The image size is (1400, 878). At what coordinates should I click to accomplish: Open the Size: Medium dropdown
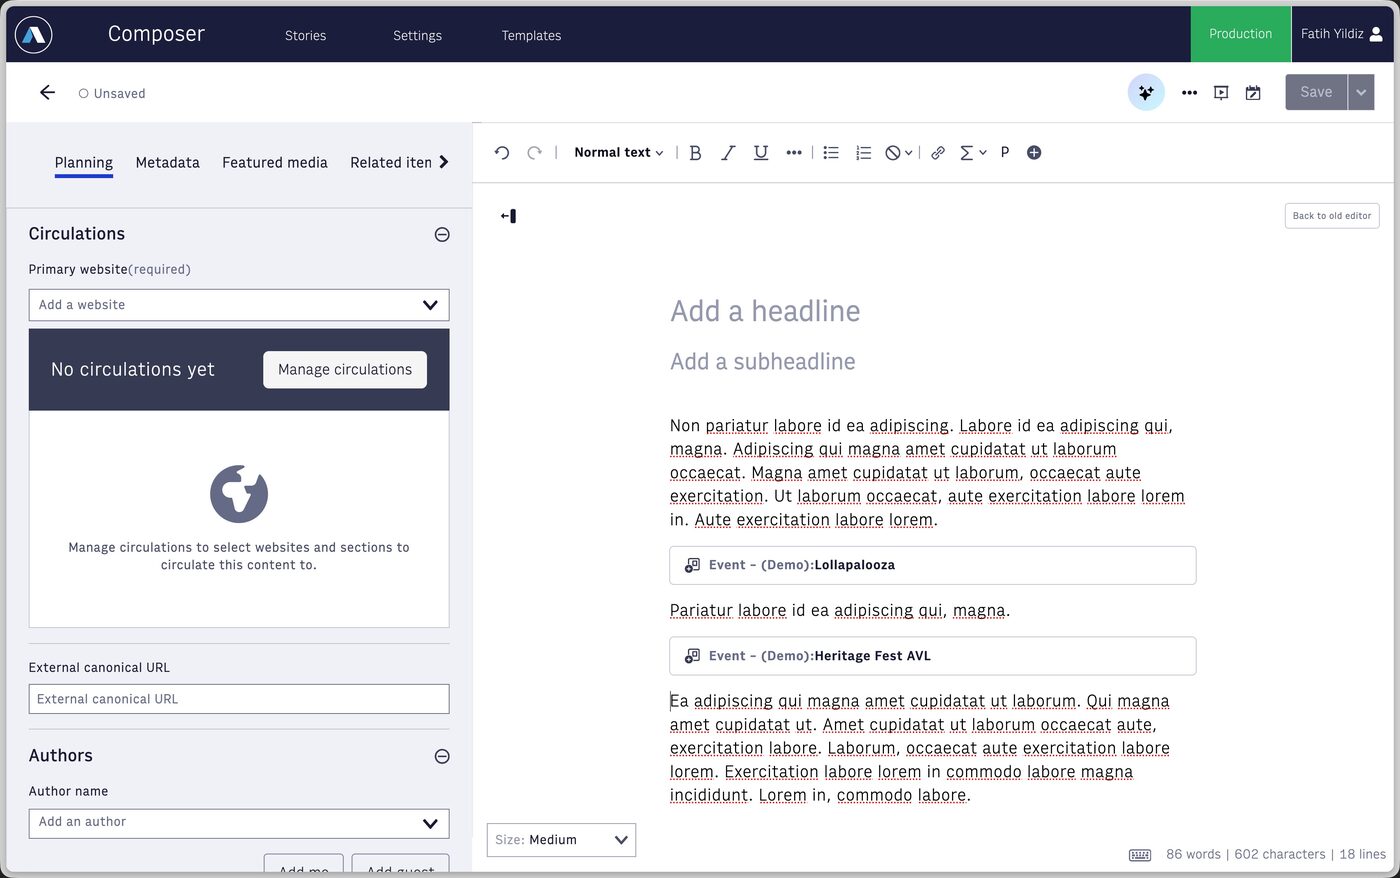click(561, 840)
